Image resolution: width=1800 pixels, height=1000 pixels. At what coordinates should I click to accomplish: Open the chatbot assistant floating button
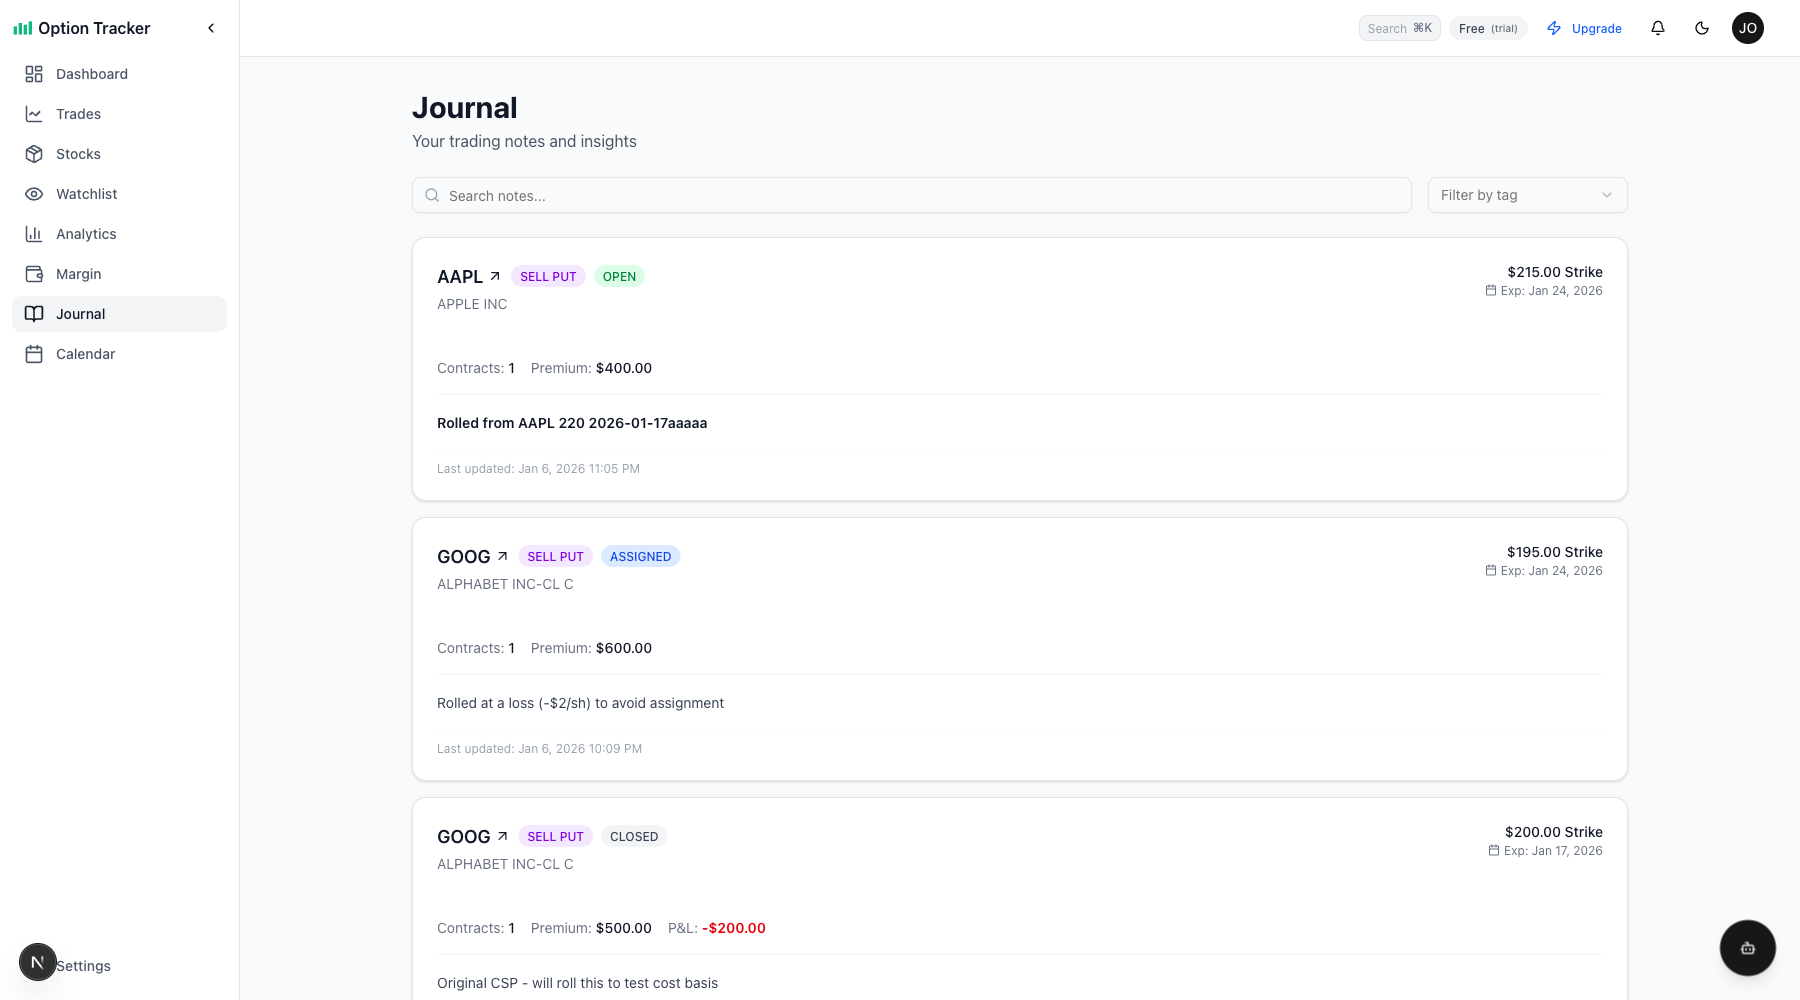point(1747,948)
